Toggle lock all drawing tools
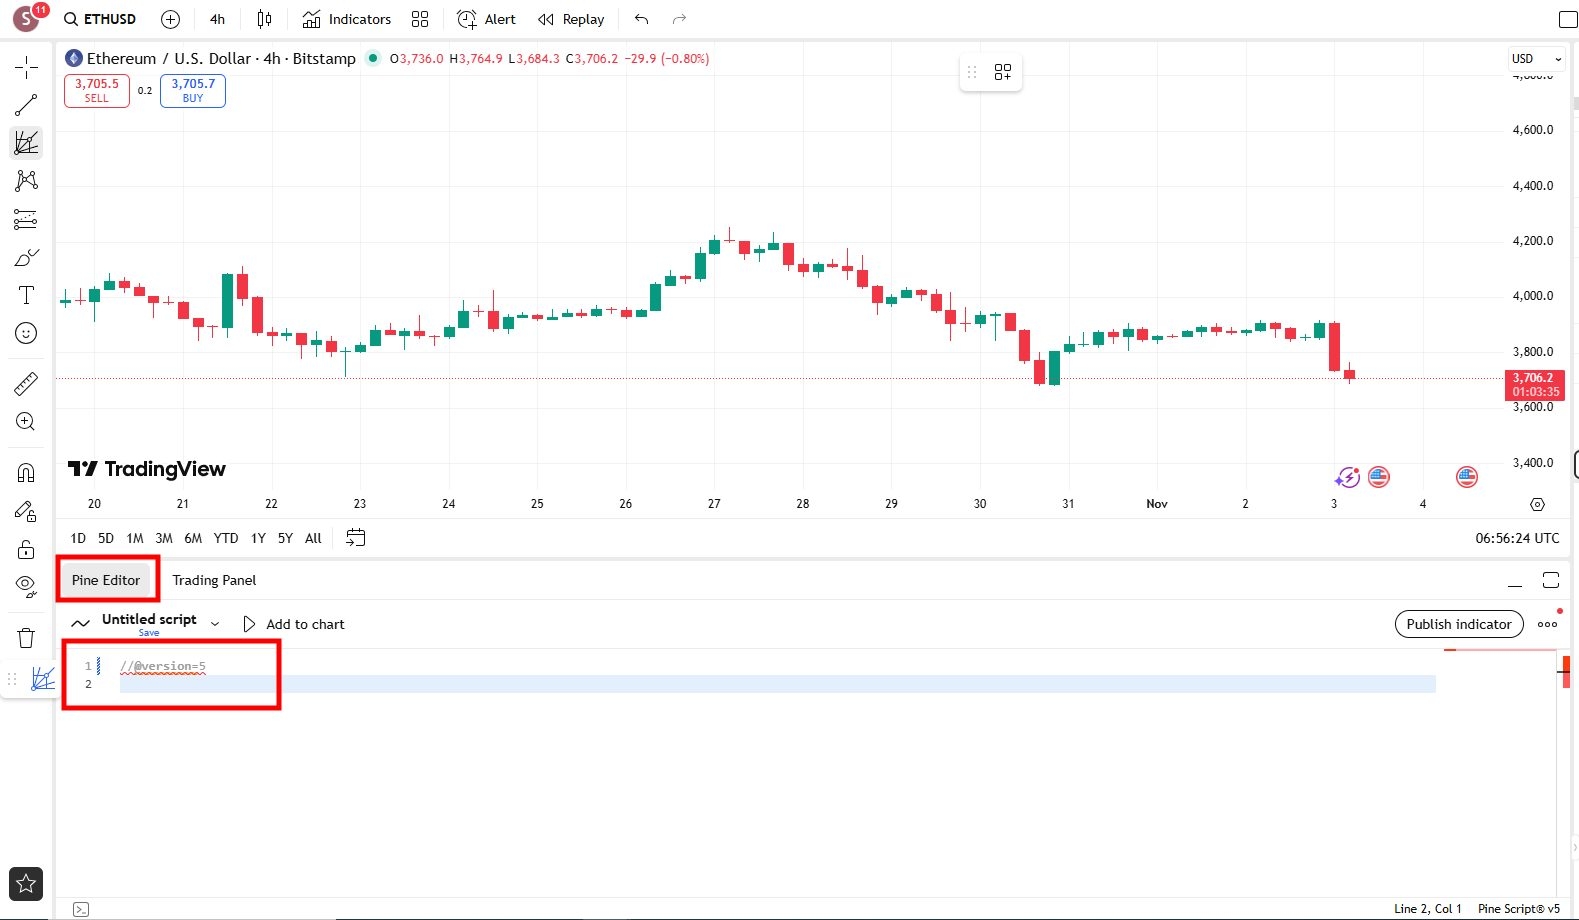The width and height of the screenshot is (1579, 920). coord(26,549)
